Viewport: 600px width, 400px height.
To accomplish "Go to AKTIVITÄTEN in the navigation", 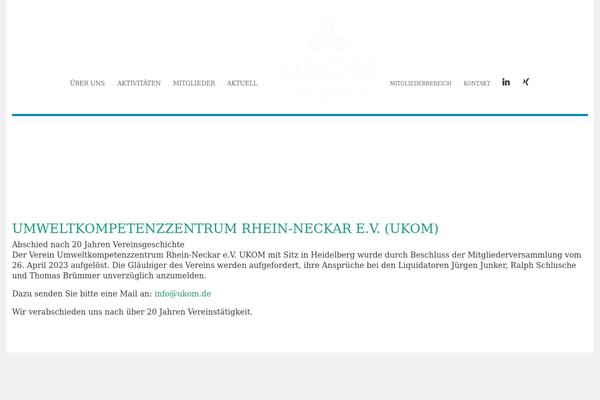I will 139,83.
